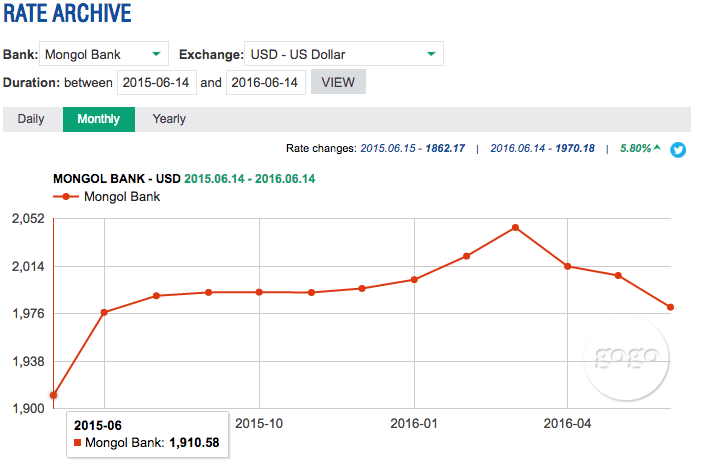This screenshot has width=701, height=470.
Task: Click the start date field 2015-06-14
Action: (156, 83)
